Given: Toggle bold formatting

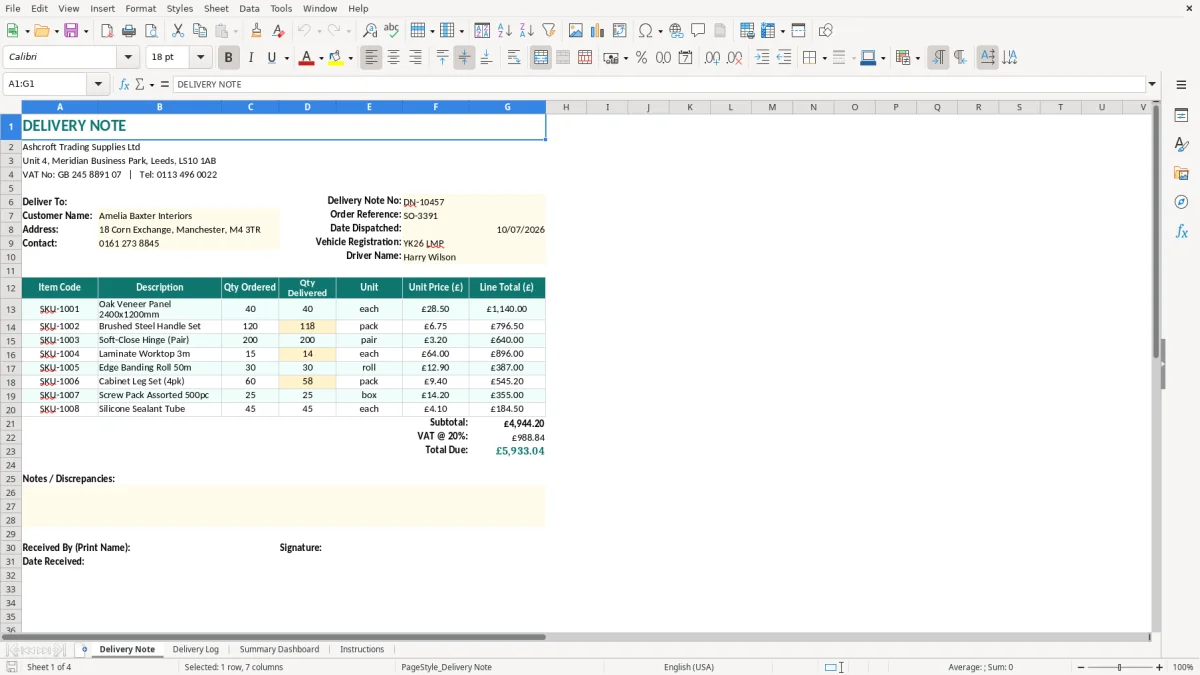Looking at the screenshot, I should 229,58.
